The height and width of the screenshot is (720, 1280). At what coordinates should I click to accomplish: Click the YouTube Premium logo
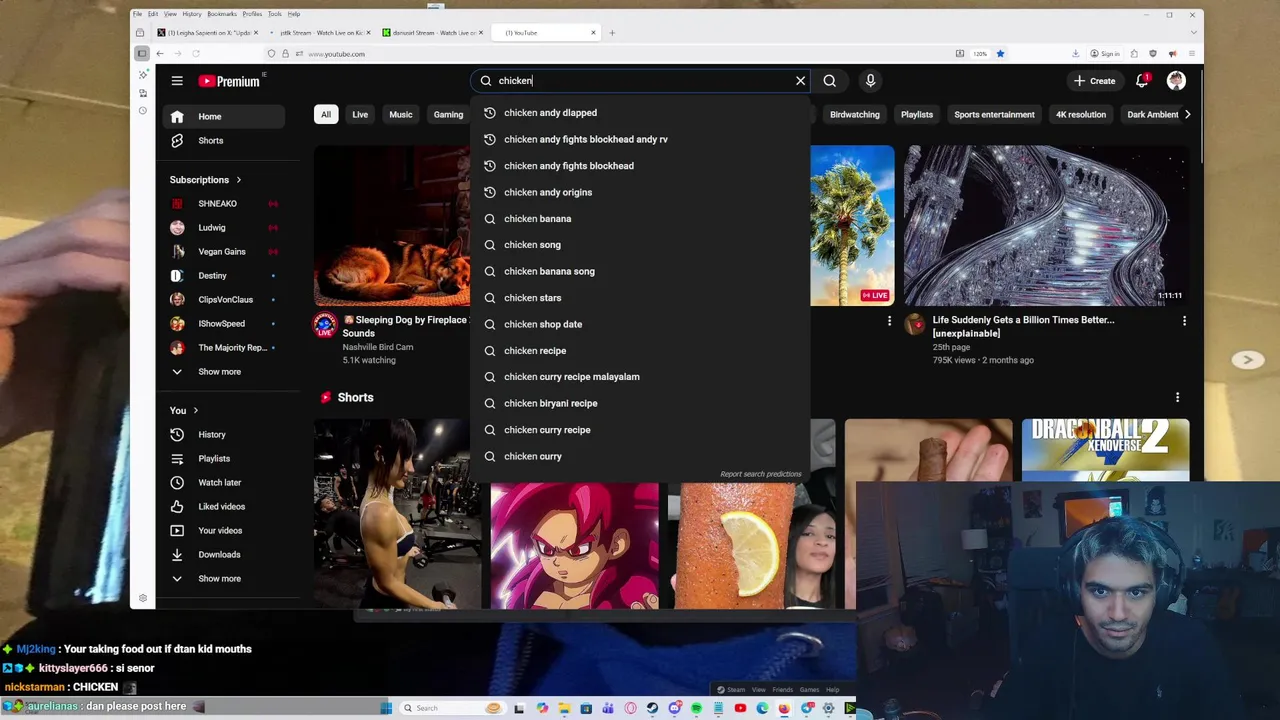point(229,81)
